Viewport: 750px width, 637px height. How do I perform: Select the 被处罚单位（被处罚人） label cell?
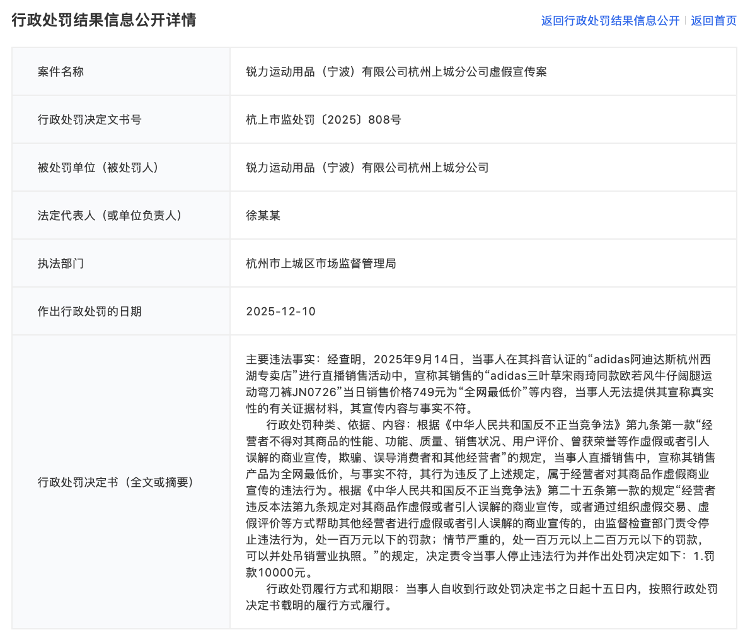(x=98, y=167)
